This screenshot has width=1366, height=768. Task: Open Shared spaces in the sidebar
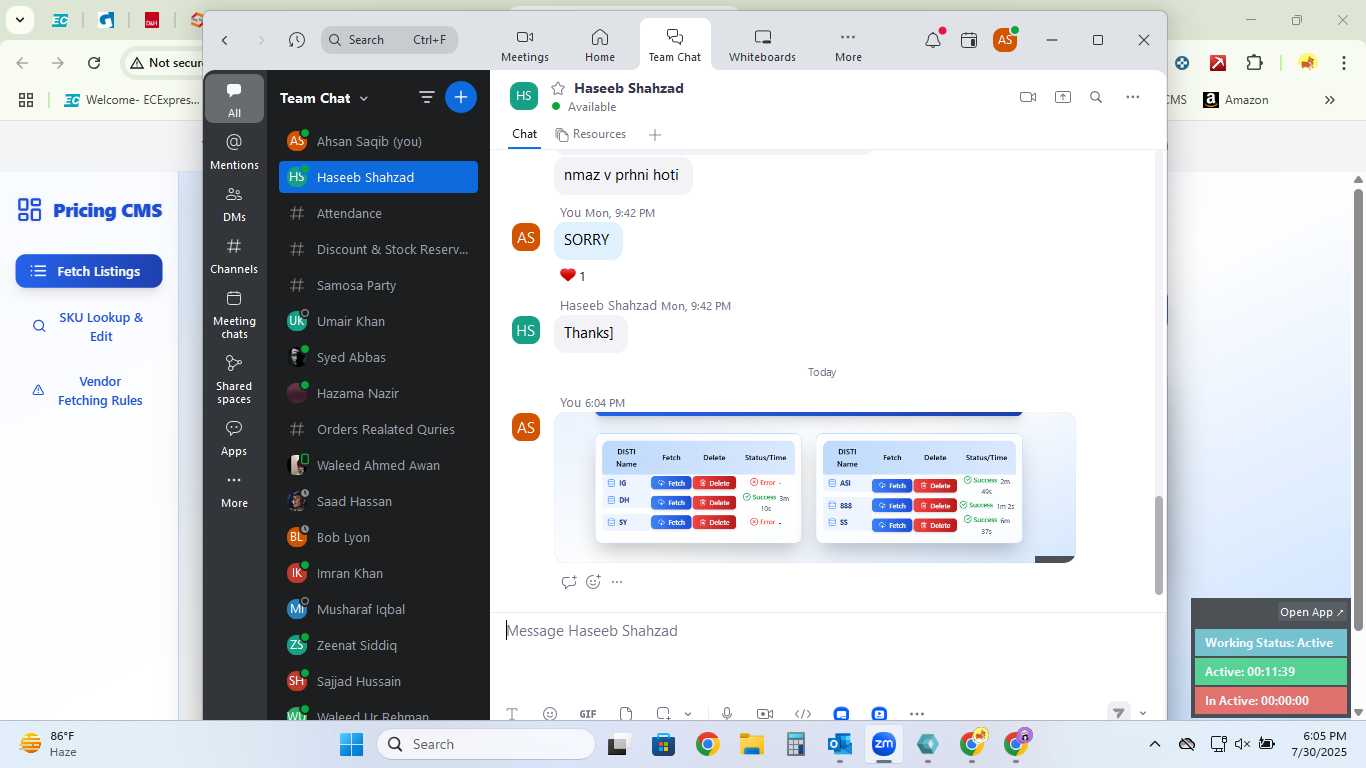[234, 379]
